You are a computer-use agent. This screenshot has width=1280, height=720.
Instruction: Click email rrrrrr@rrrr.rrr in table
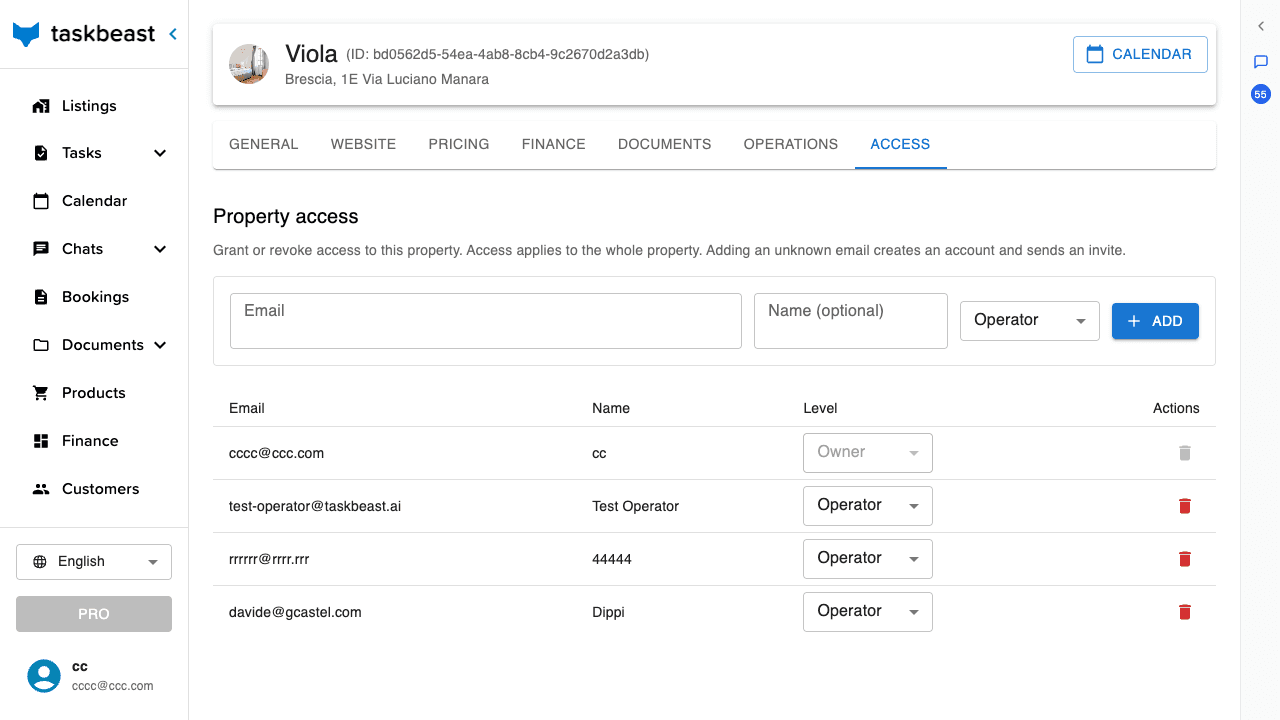point(269,559)
